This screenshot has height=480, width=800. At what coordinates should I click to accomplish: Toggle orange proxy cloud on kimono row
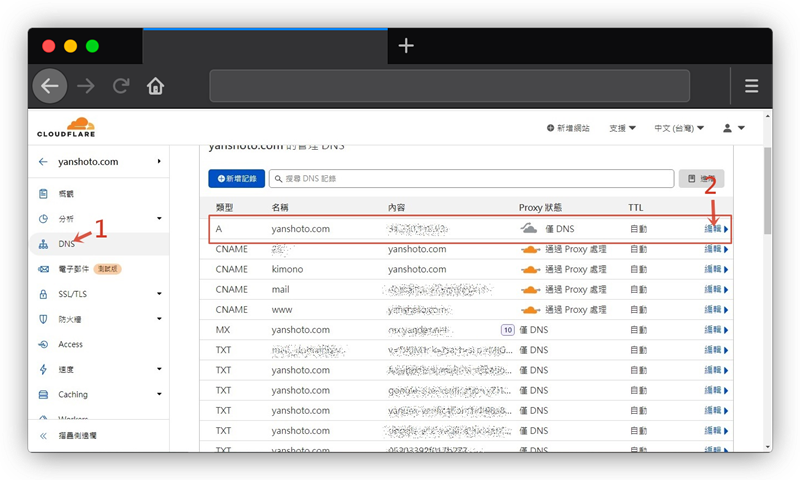click(x=530, y=269)
